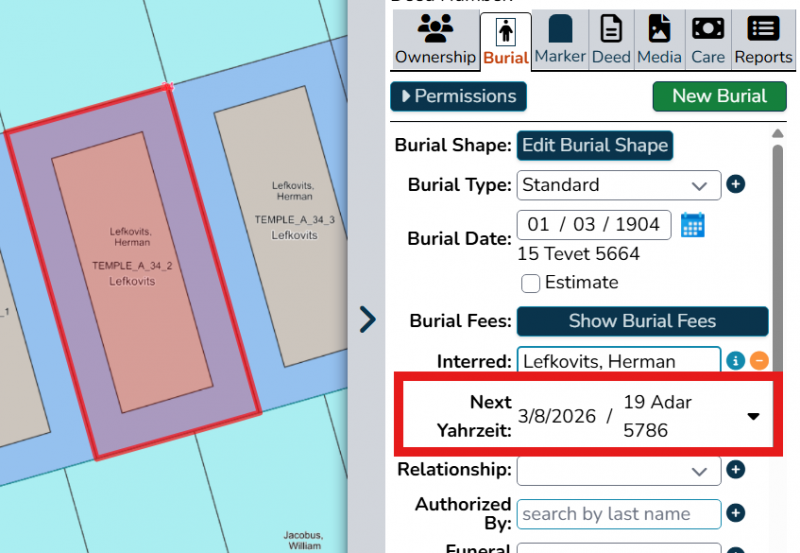Click Edit Burial Shape button
This screenshot has width=800, height=553.
point(595,145)
